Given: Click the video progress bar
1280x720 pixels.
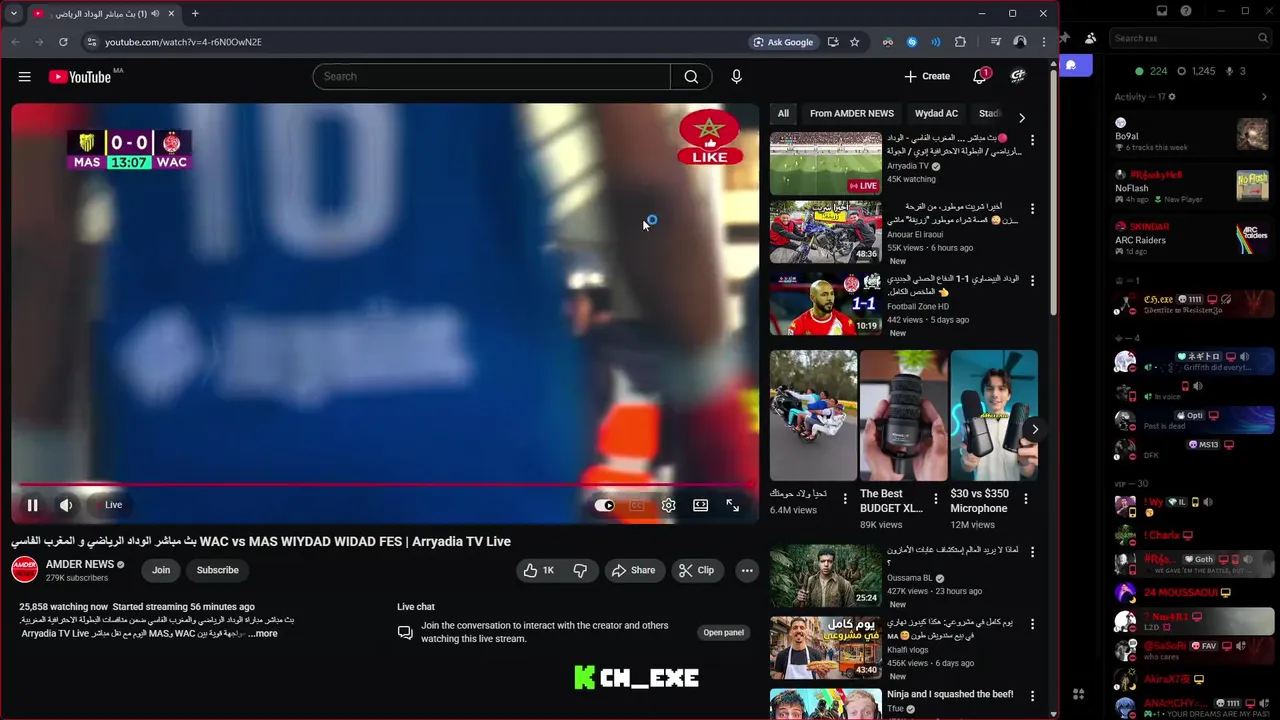Looking at the screenshot, I should click(x=385, y=485).
